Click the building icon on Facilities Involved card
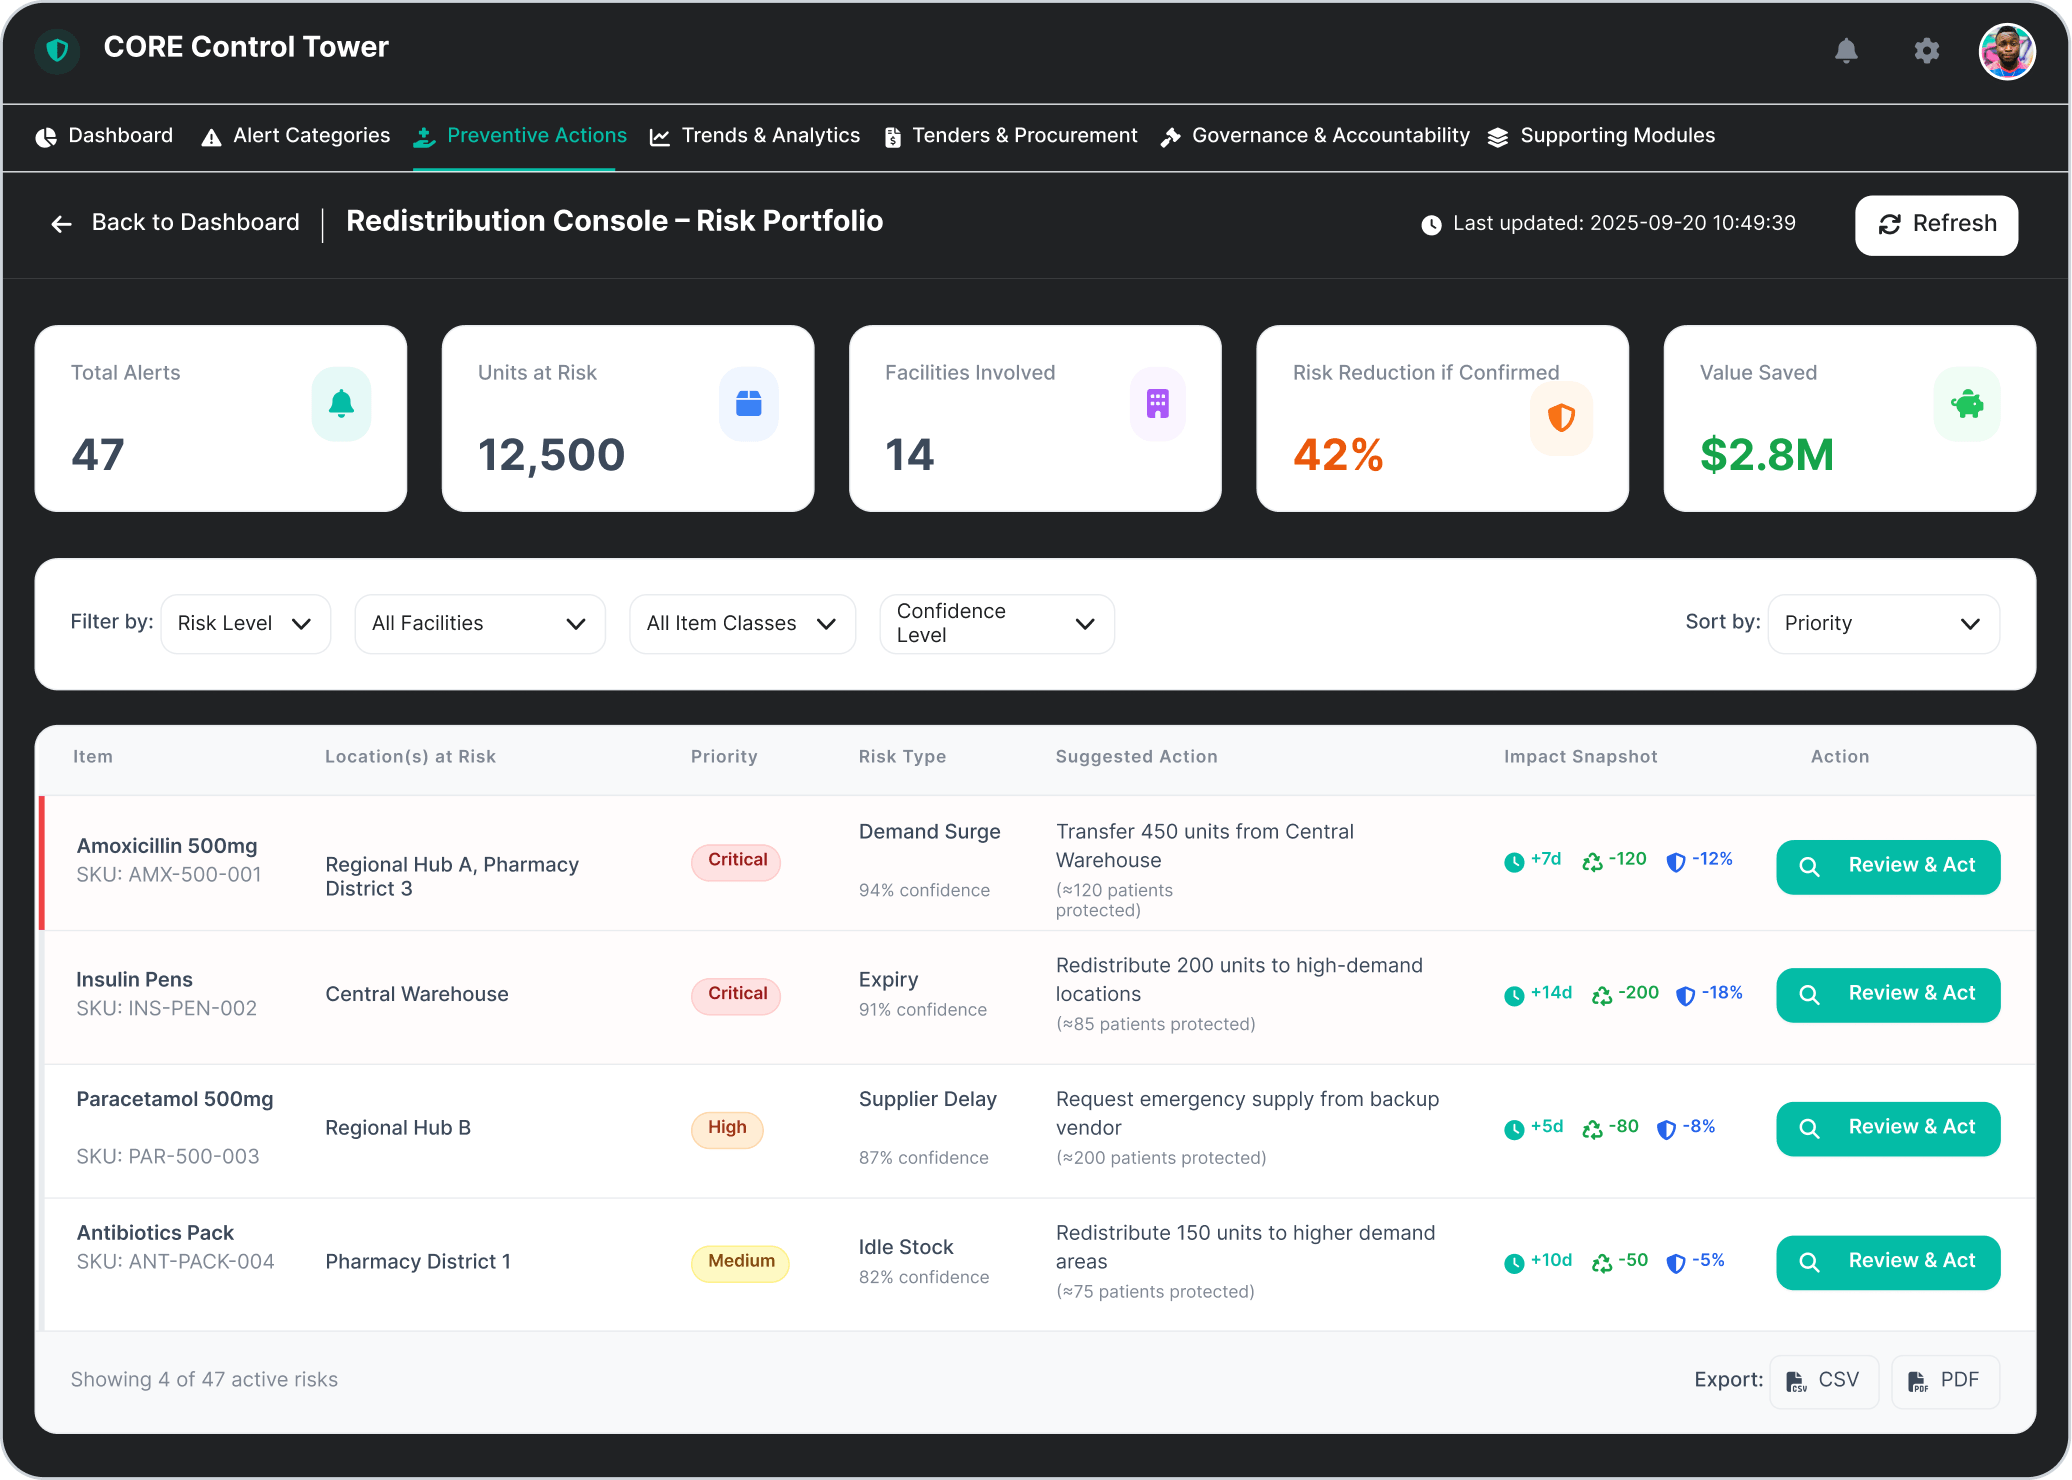 click(x=1156, y=404)
